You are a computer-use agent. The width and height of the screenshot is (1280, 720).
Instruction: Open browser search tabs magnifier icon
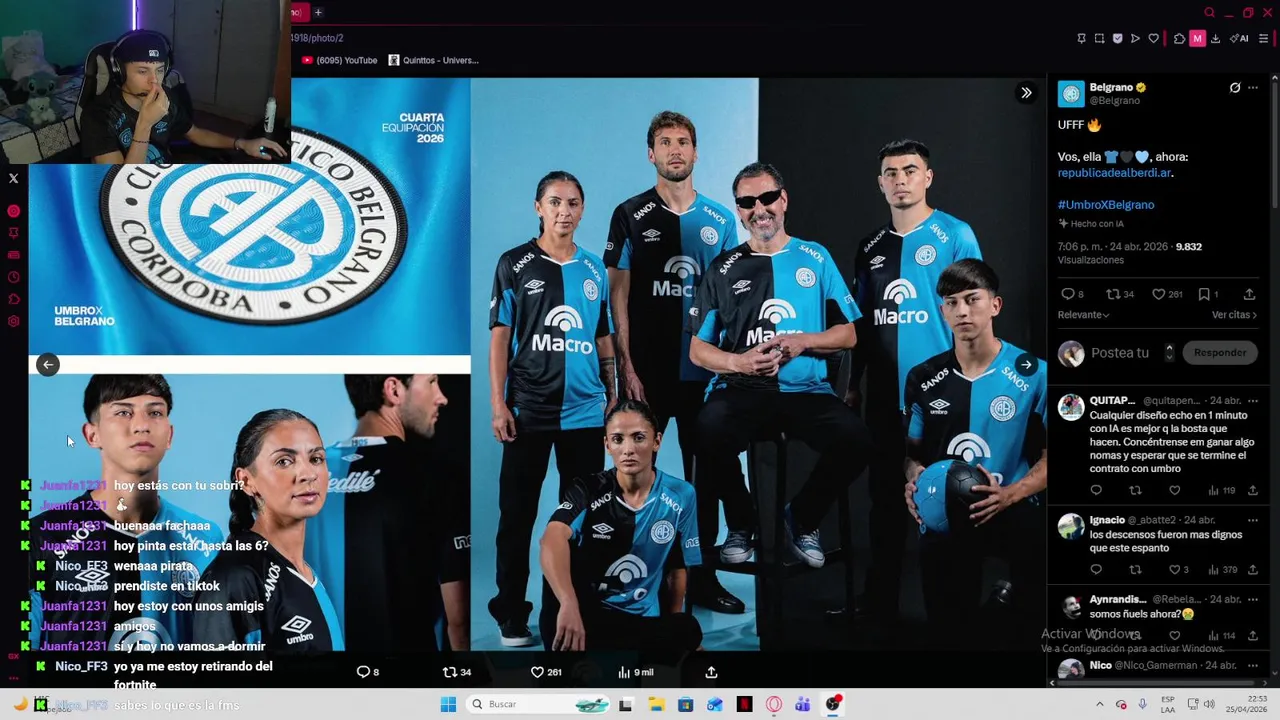point(1209,13)
